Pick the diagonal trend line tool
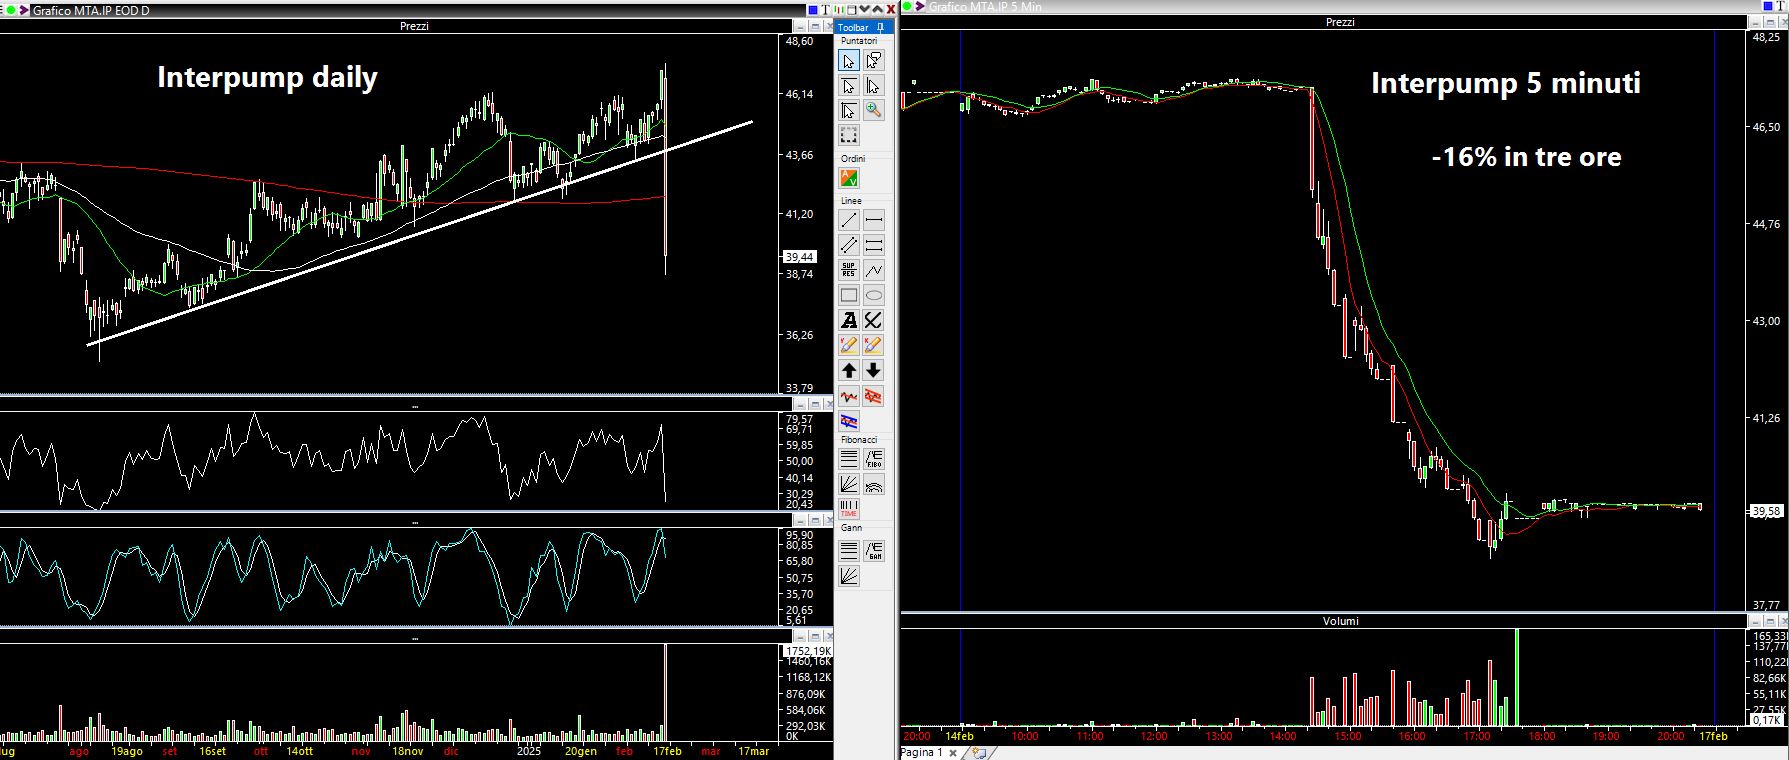 (849, 220)
